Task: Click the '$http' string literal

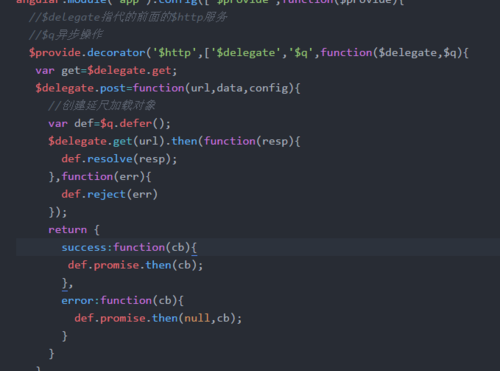Action: coord(174,53)
